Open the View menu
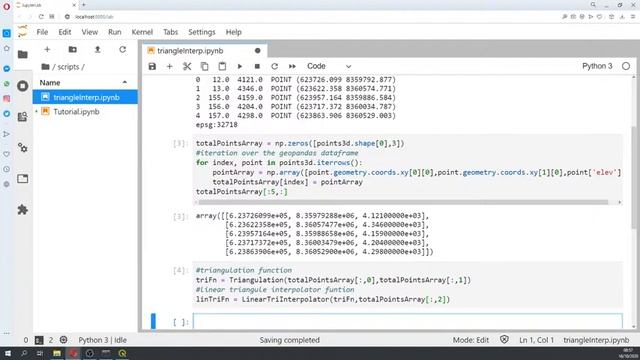 (x=89, y=32)
